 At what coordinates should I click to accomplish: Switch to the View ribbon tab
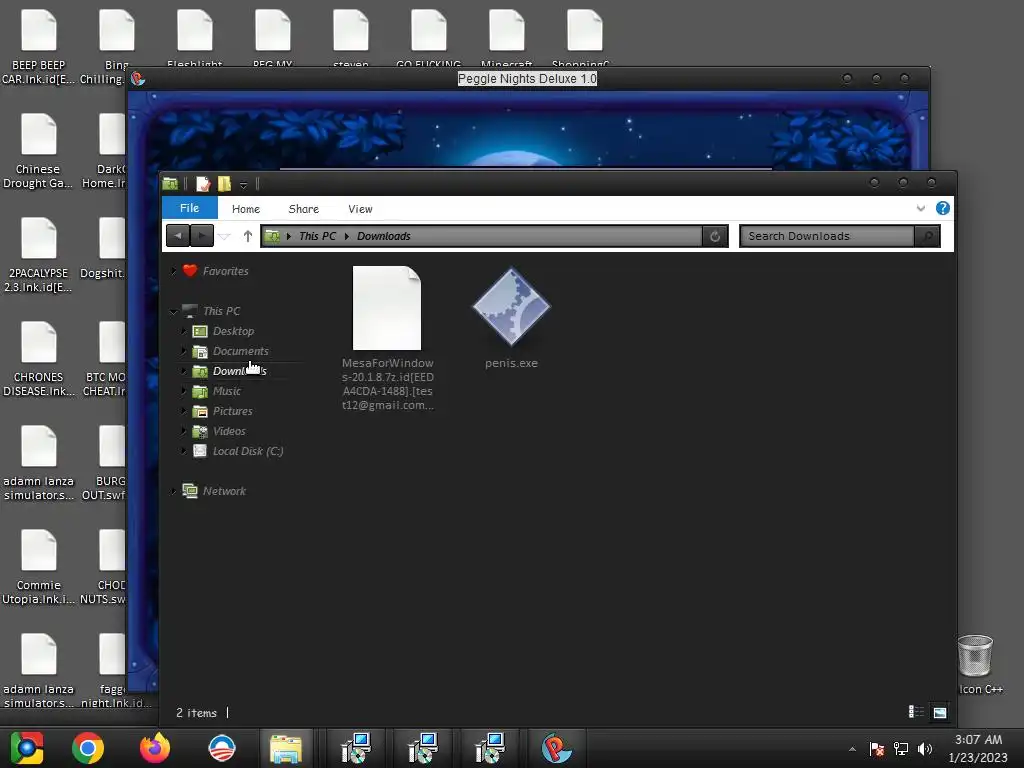click(360, 209)
